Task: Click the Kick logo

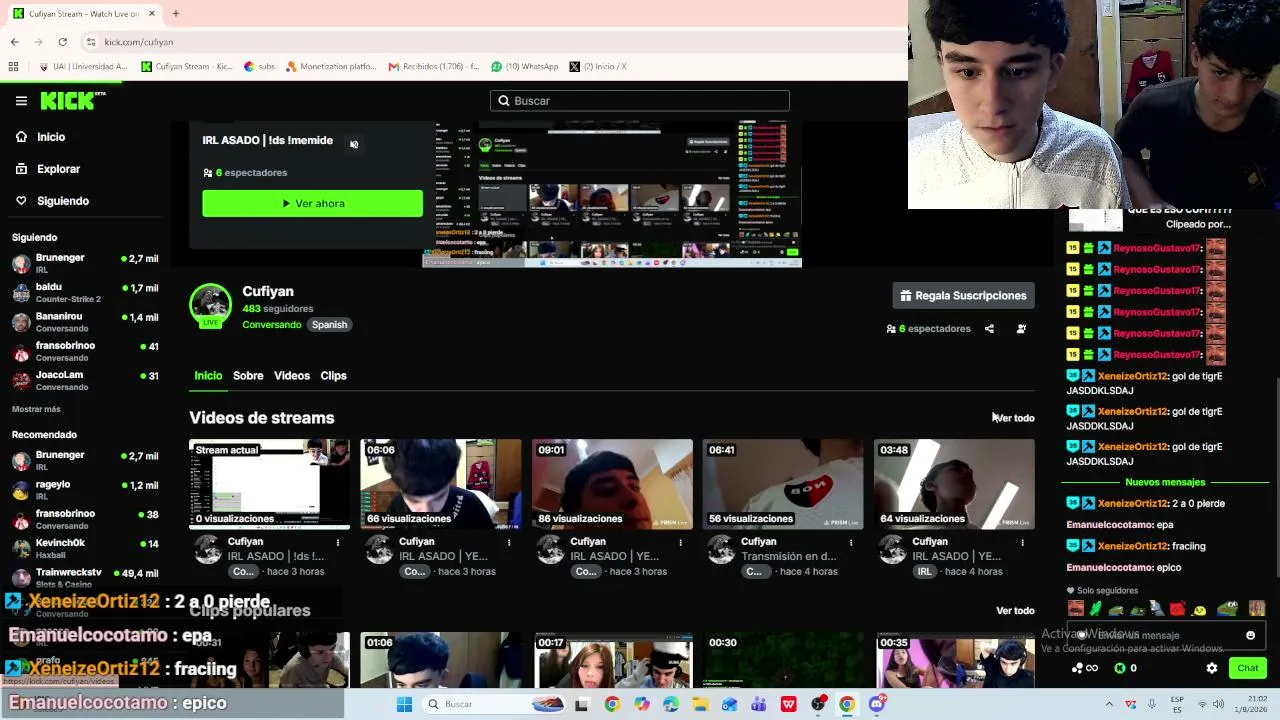Action: tap(73, 100)
